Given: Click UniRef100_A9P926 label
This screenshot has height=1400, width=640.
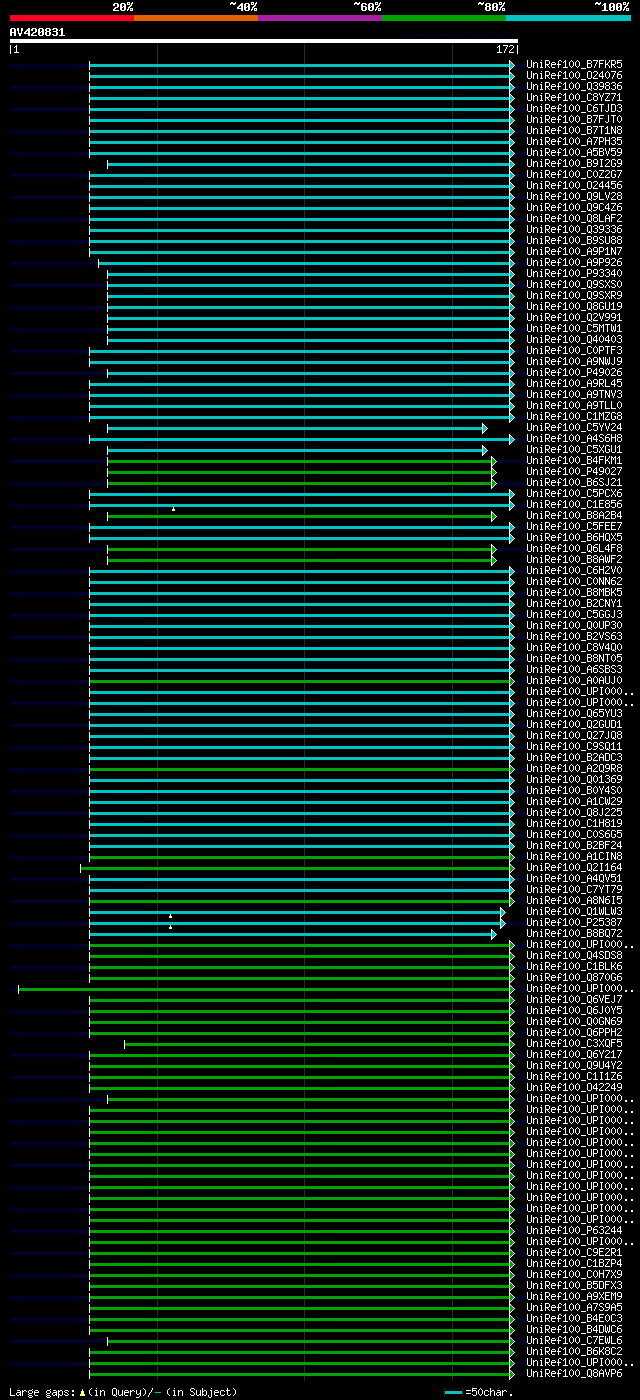Looking at the screenshot, I should tap(574, 262).
